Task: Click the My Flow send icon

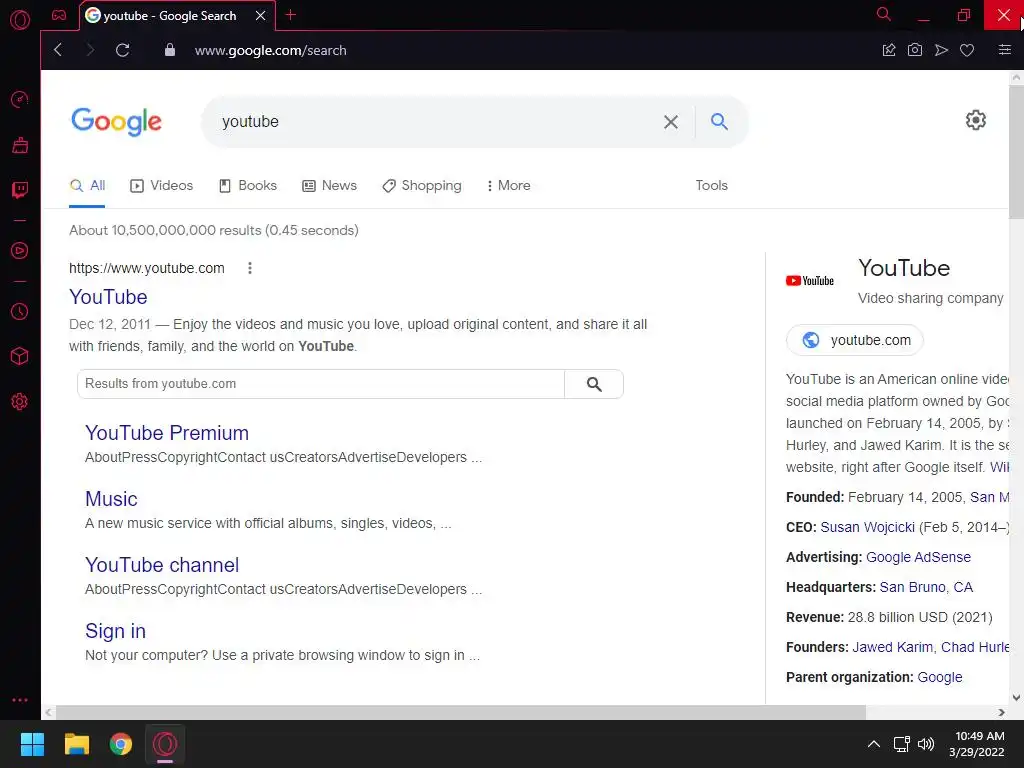Action: click(x=941, y=50)
